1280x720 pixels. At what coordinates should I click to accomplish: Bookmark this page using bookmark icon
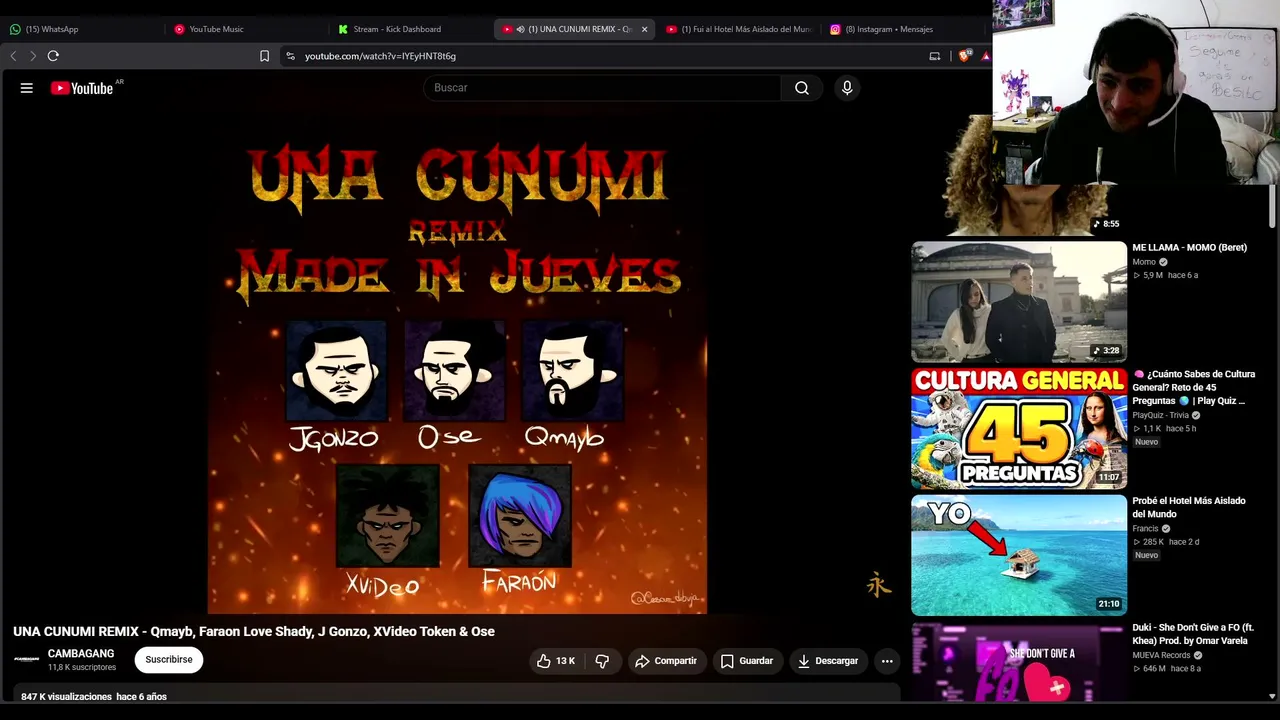click(x=264, y=56)
